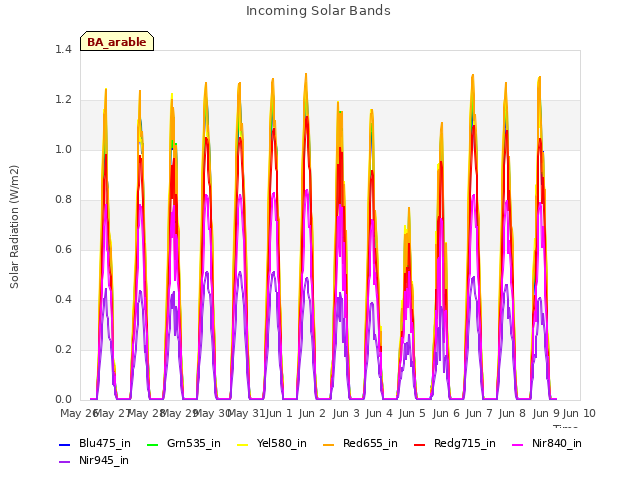Click the 0.0 y-axis tick label
This screenshot has width=640, height=480.
tap(63, 400)
